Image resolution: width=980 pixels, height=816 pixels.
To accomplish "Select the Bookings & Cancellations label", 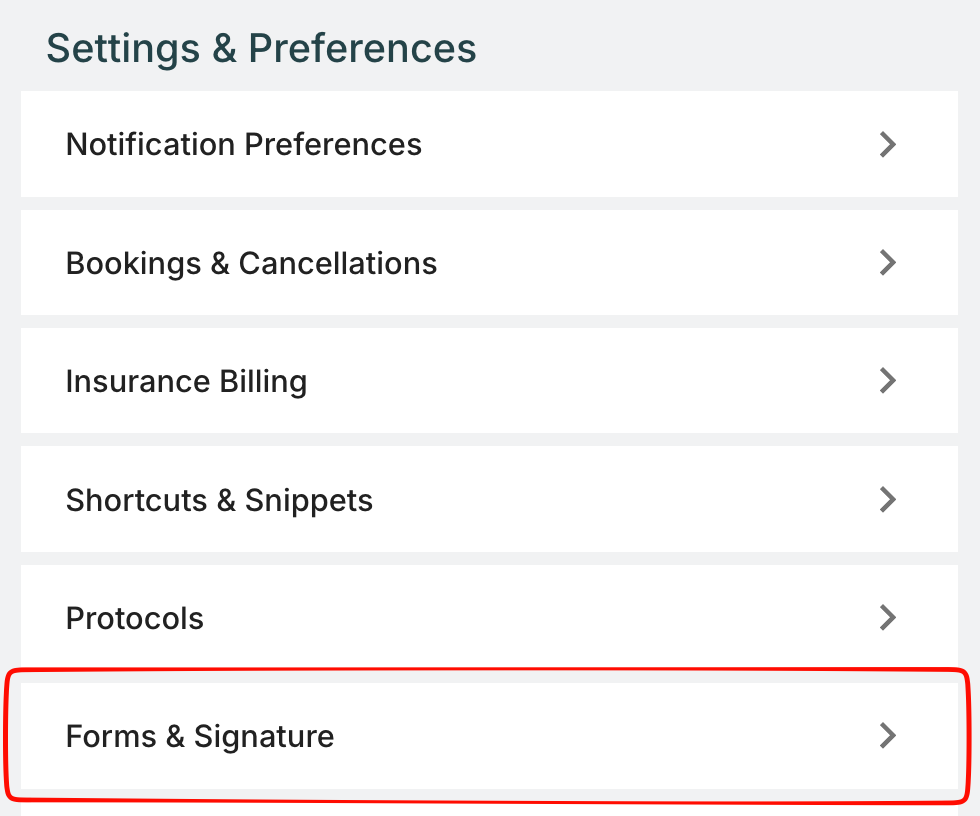I will (x=251, y=263).
